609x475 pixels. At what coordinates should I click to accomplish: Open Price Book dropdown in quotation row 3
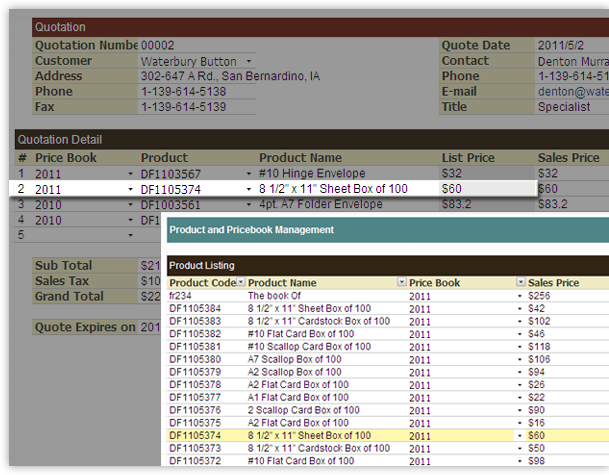click(x=130, y=204)
